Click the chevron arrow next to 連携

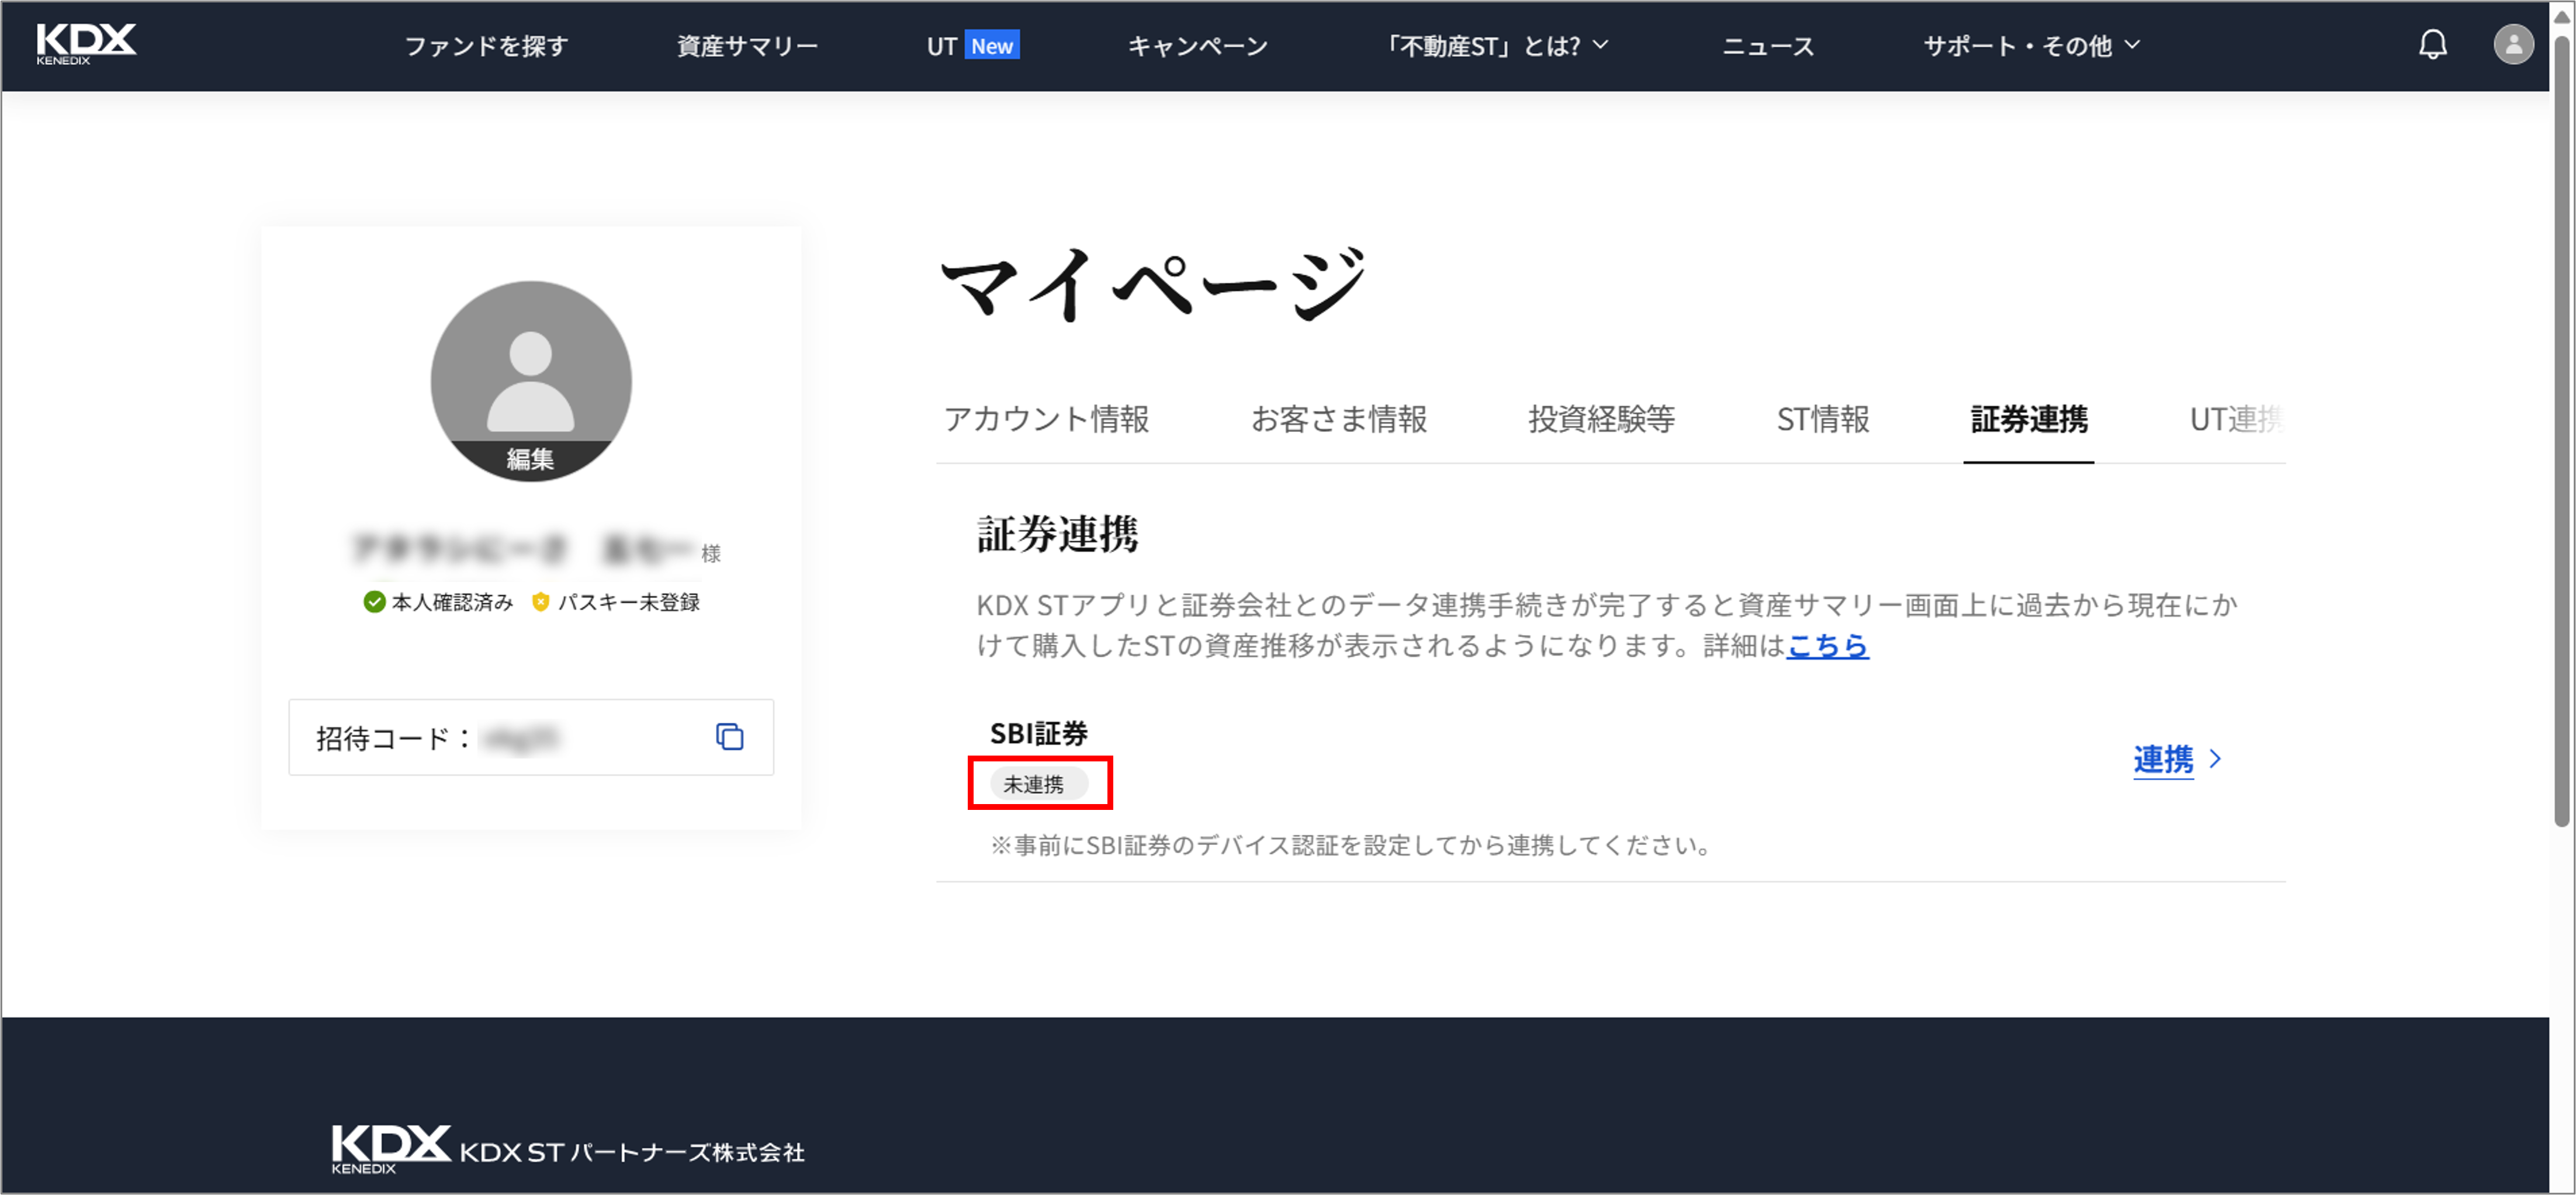tap(2215, 759)
